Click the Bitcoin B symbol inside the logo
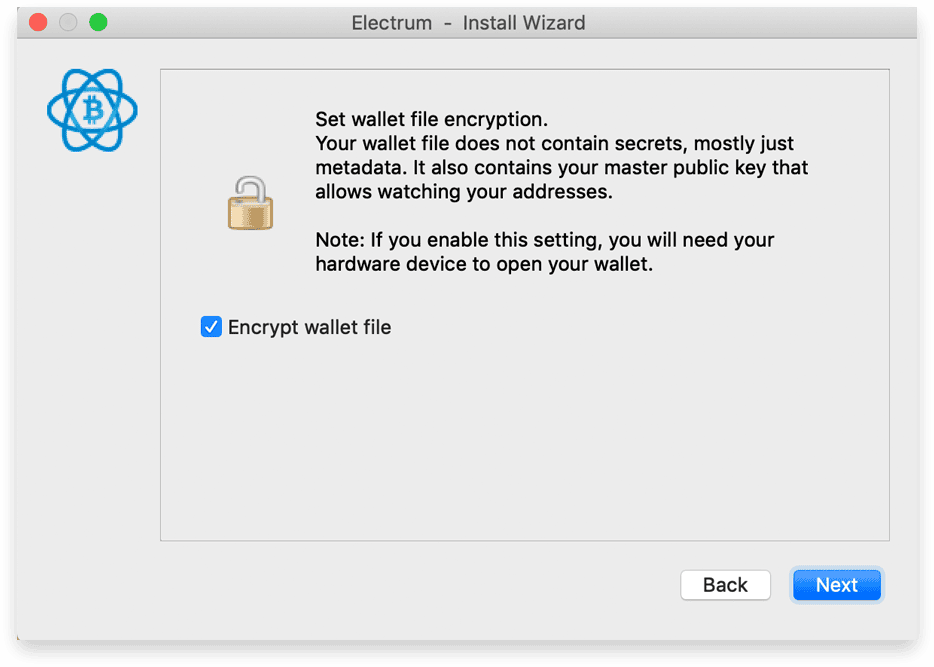The height and width of the screenshot is (667, 934). pyautogui.click(x=93, y=111)
